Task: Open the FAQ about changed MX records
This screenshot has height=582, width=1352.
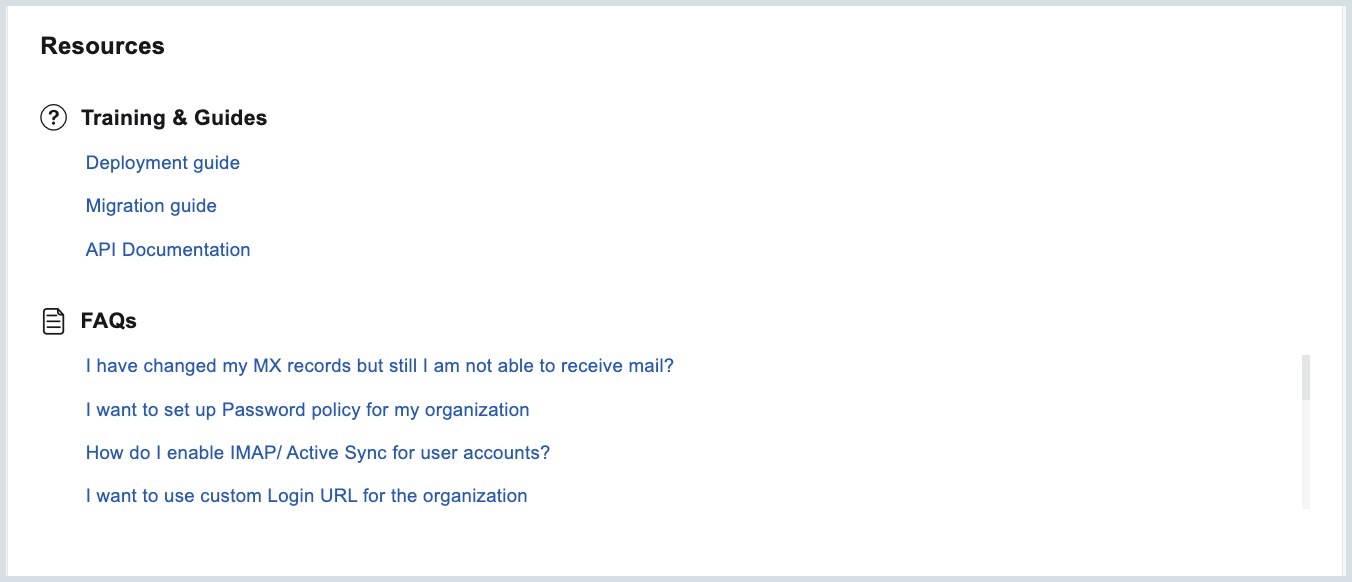Action: 380,366
